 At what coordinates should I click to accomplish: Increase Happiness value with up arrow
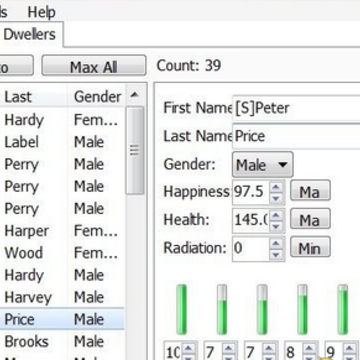[276, 187]
